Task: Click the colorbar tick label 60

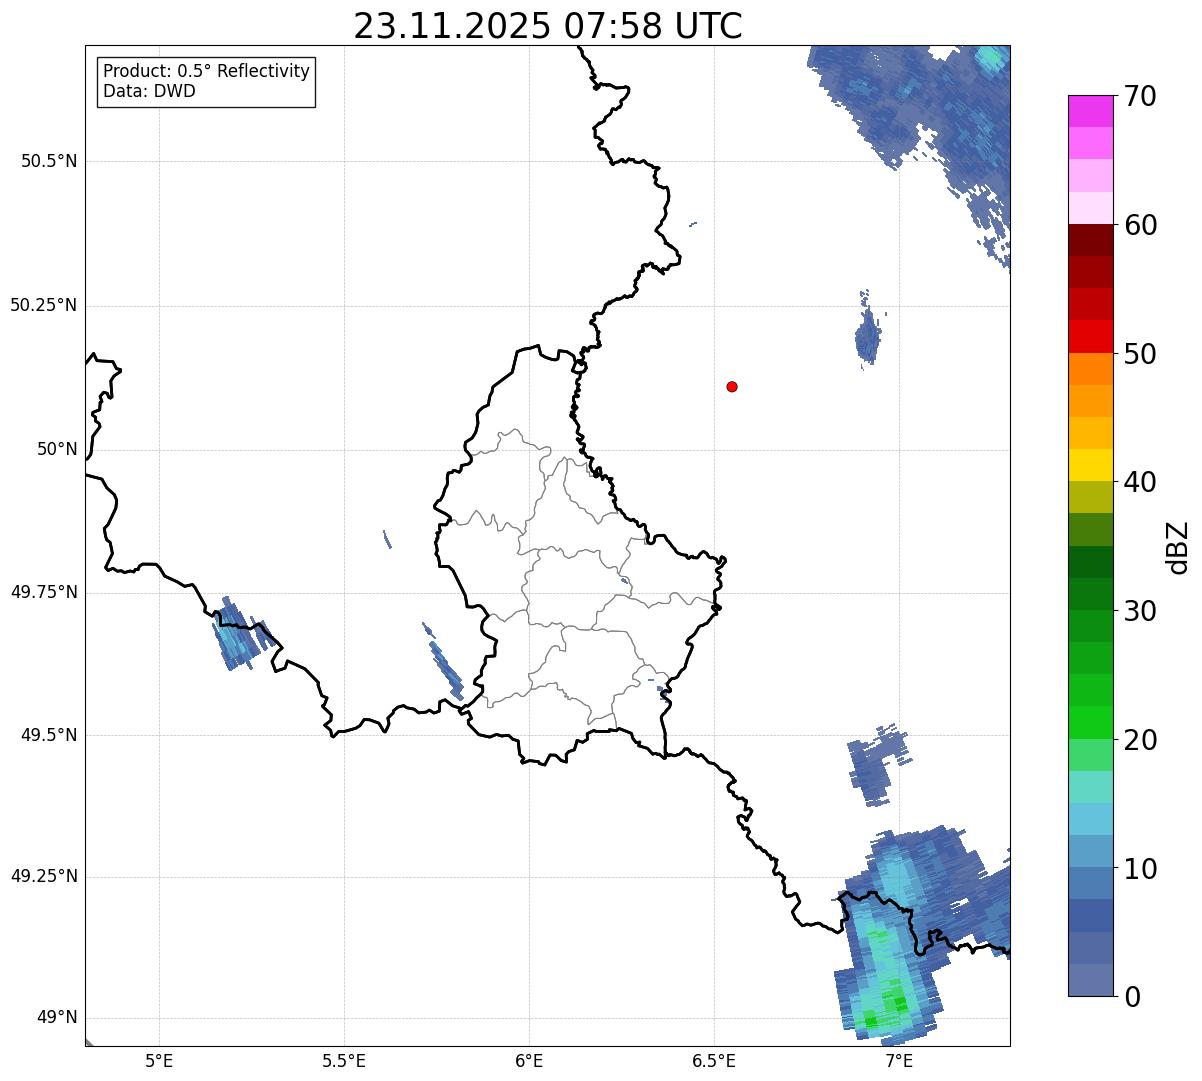Action: pos(1140,225)
